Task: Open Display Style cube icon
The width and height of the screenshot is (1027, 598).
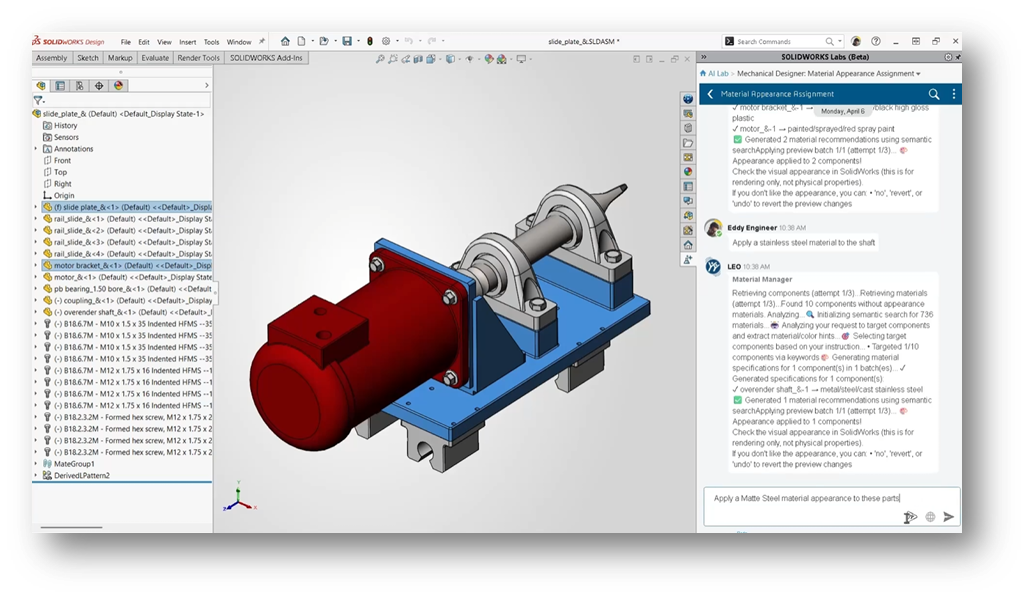Action: click(x=450, y=59)
